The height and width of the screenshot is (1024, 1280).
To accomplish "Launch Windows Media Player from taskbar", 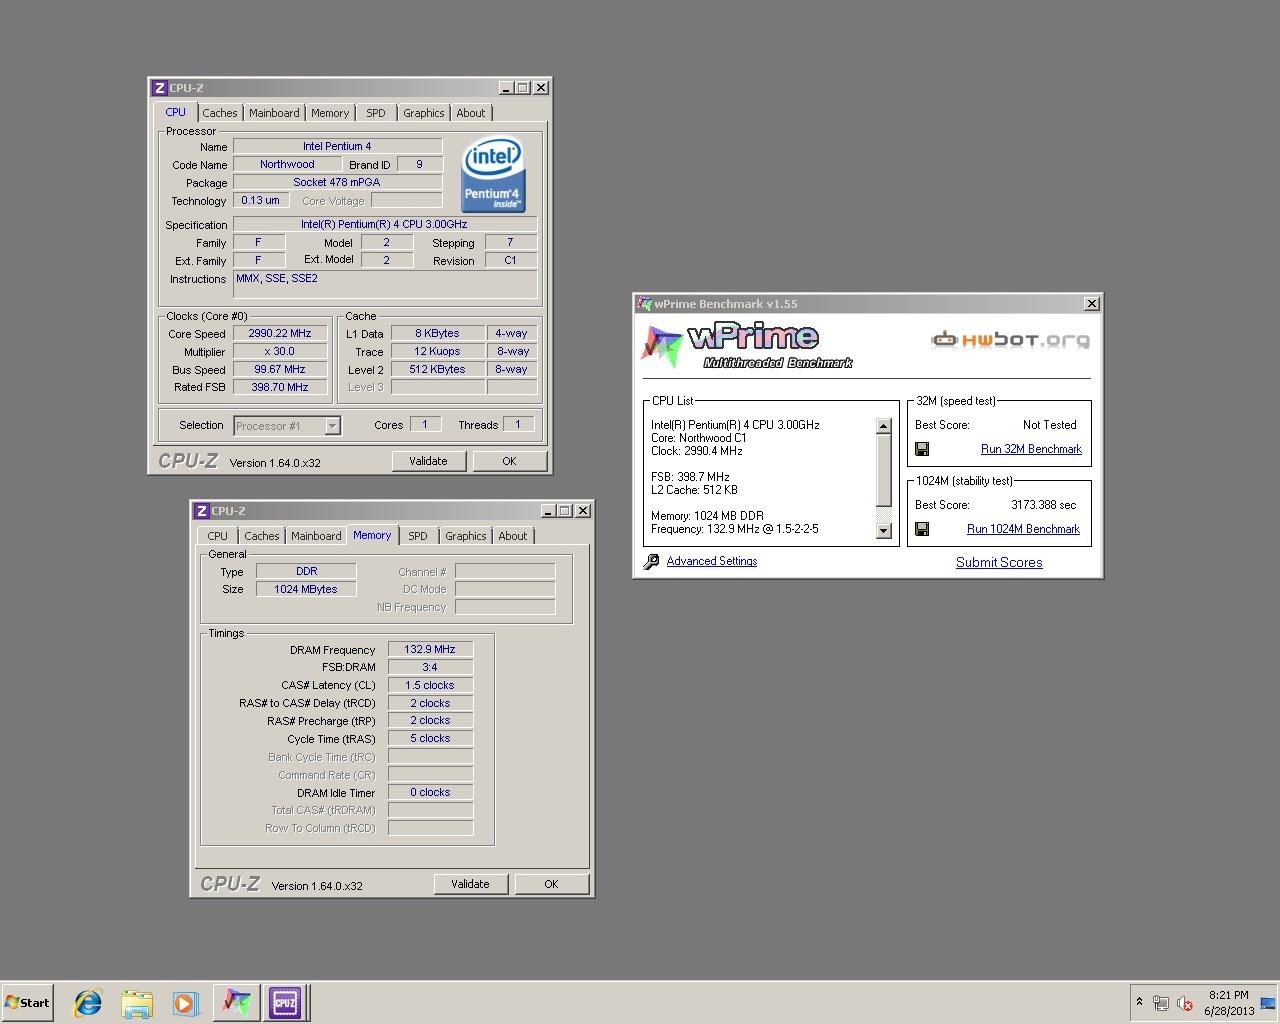I will tap(185, 1002).
